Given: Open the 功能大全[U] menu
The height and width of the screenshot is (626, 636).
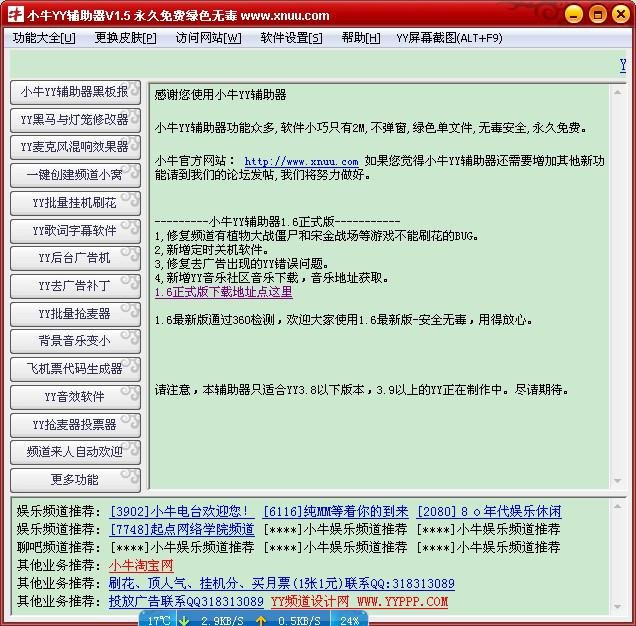Looking at the screenshot, I should (44, 38).
